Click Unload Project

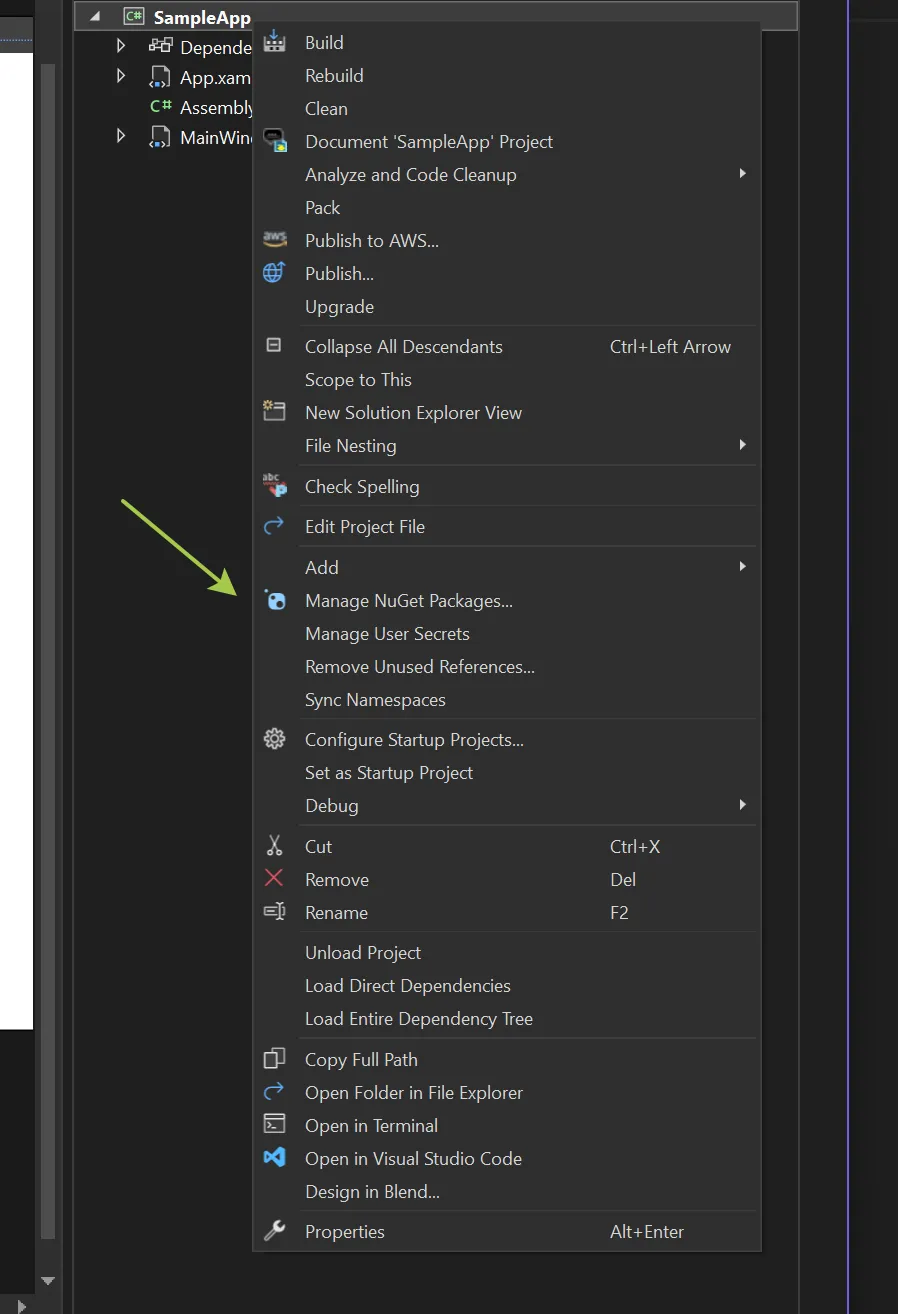pos(362,952)
